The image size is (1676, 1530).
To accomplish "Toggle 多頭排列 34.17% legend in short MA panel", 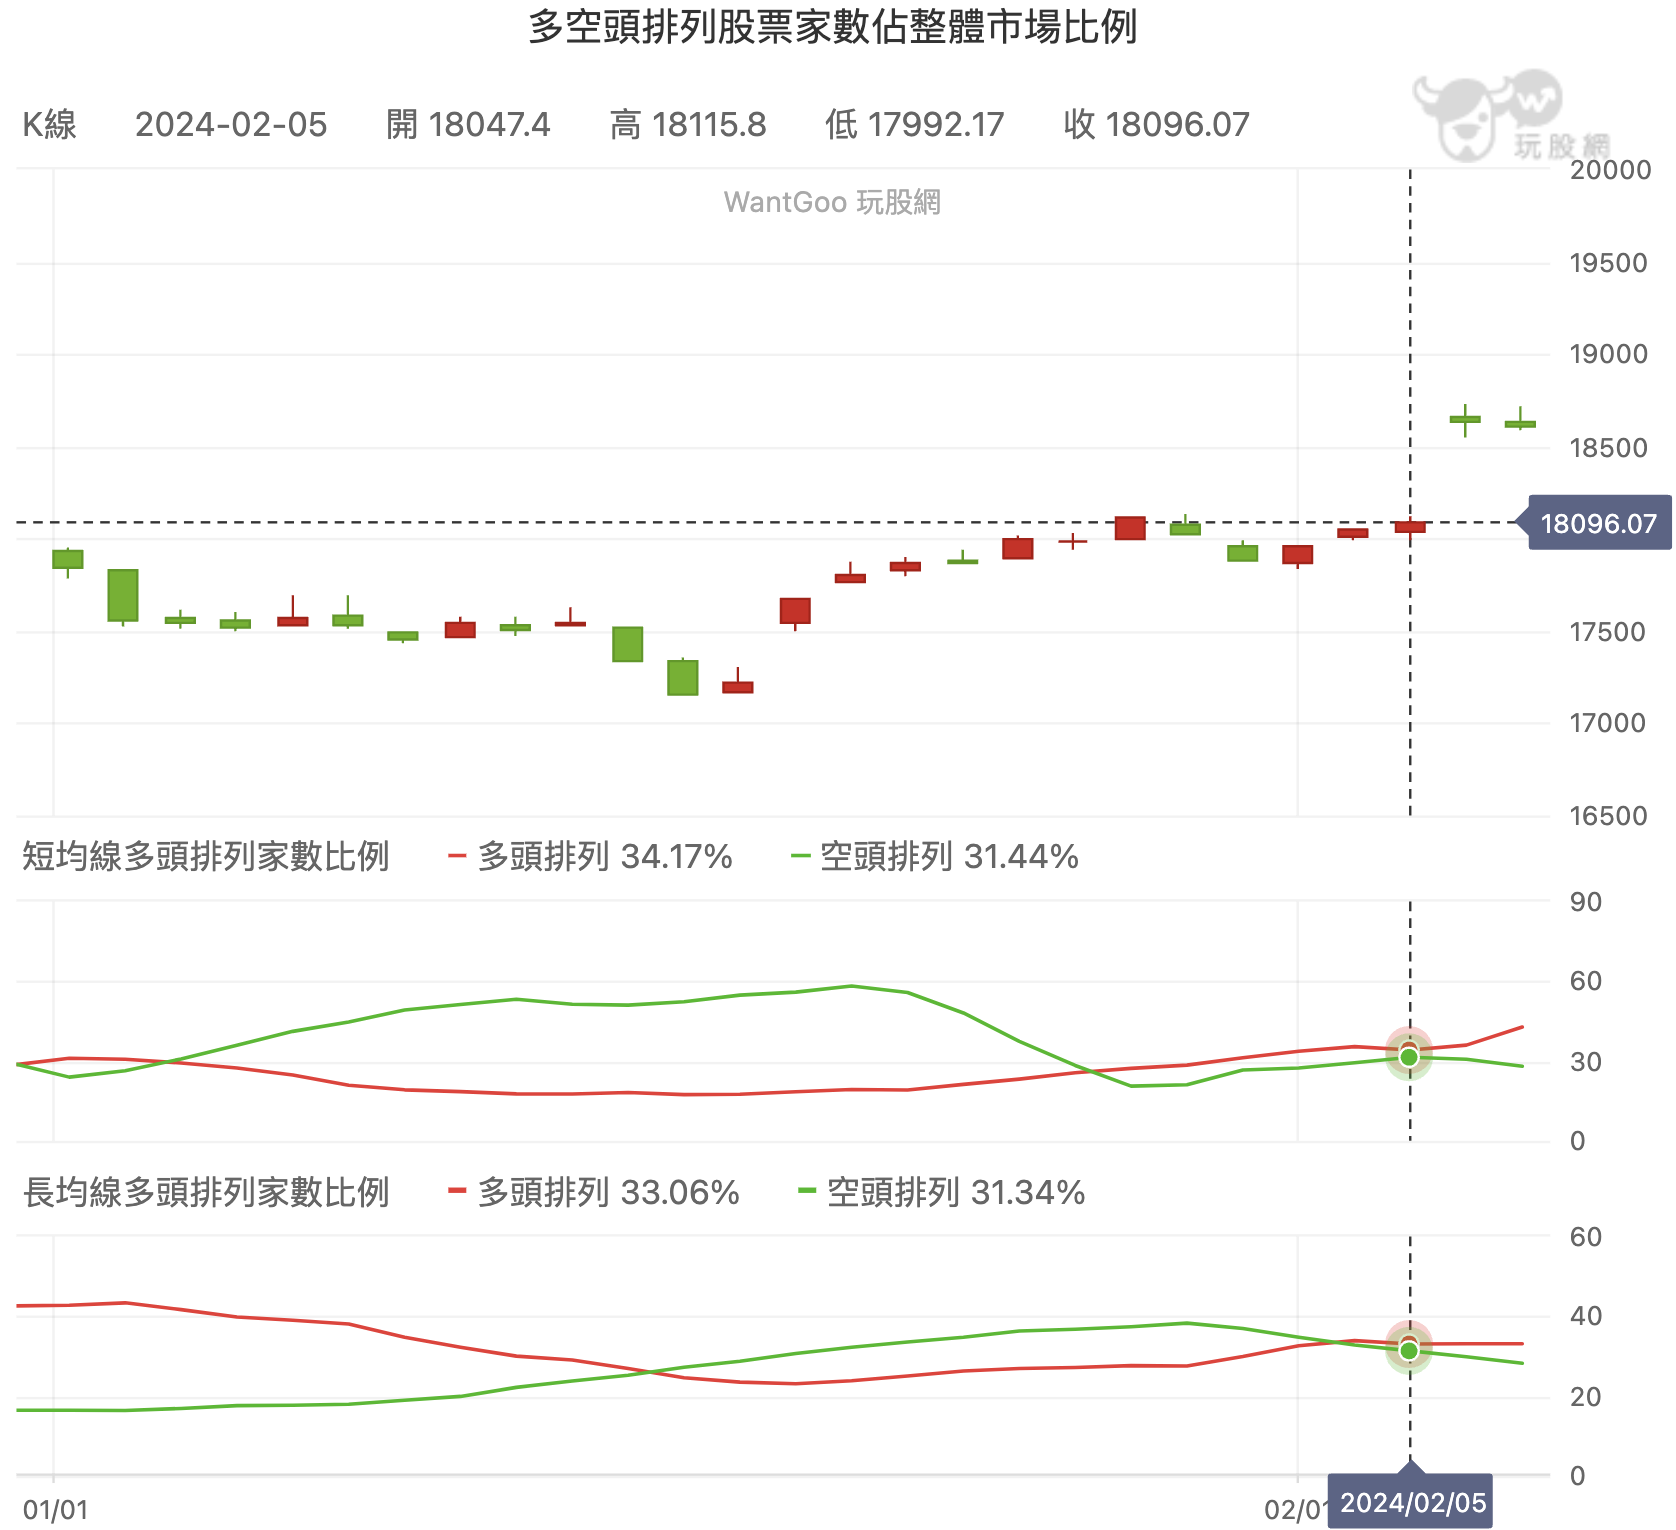I will [591, 857].
